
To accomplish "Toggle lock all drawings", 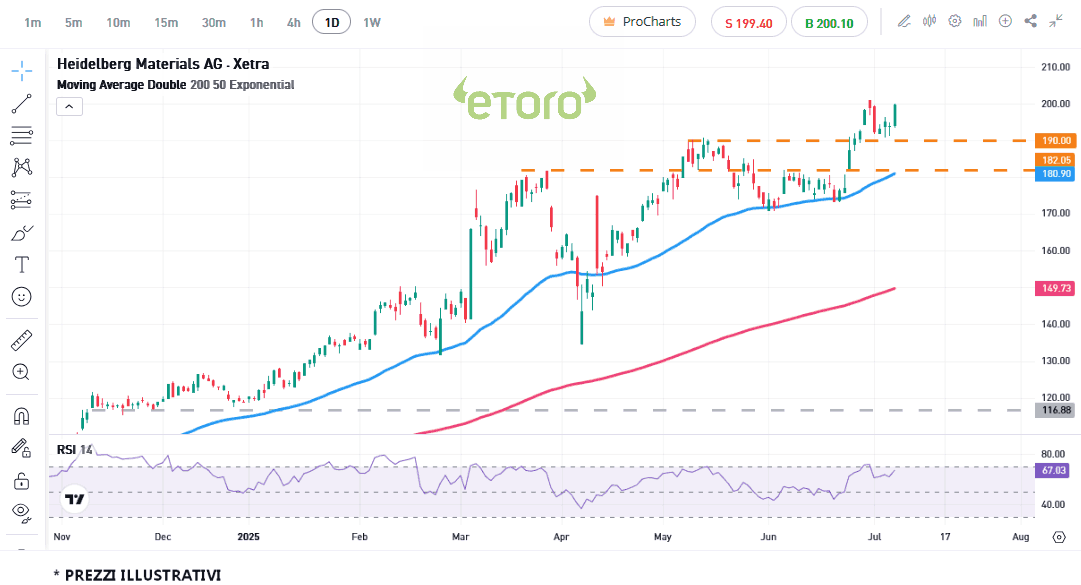I will click(x=21, y=481).
